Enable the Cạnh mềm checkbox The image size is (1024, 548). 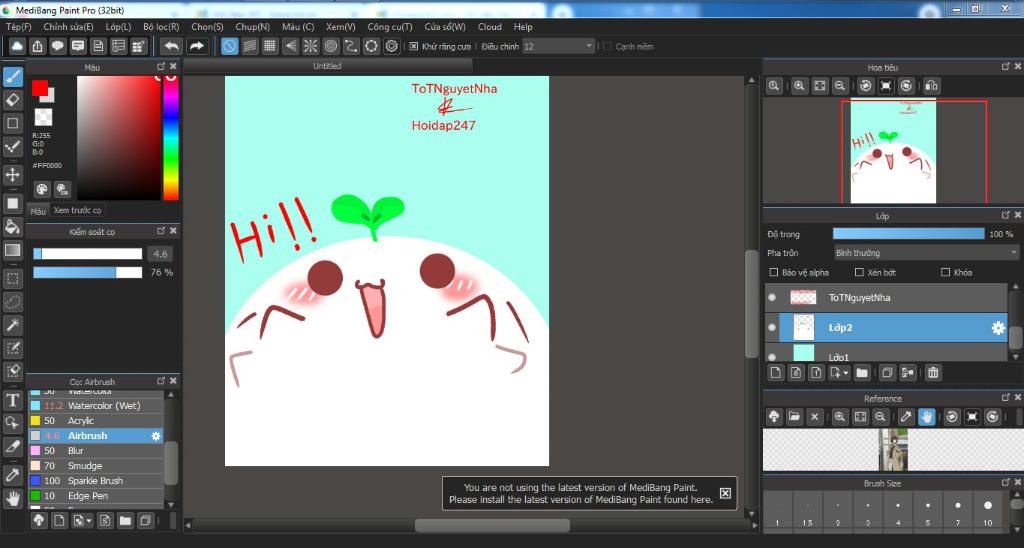point(607,46)
